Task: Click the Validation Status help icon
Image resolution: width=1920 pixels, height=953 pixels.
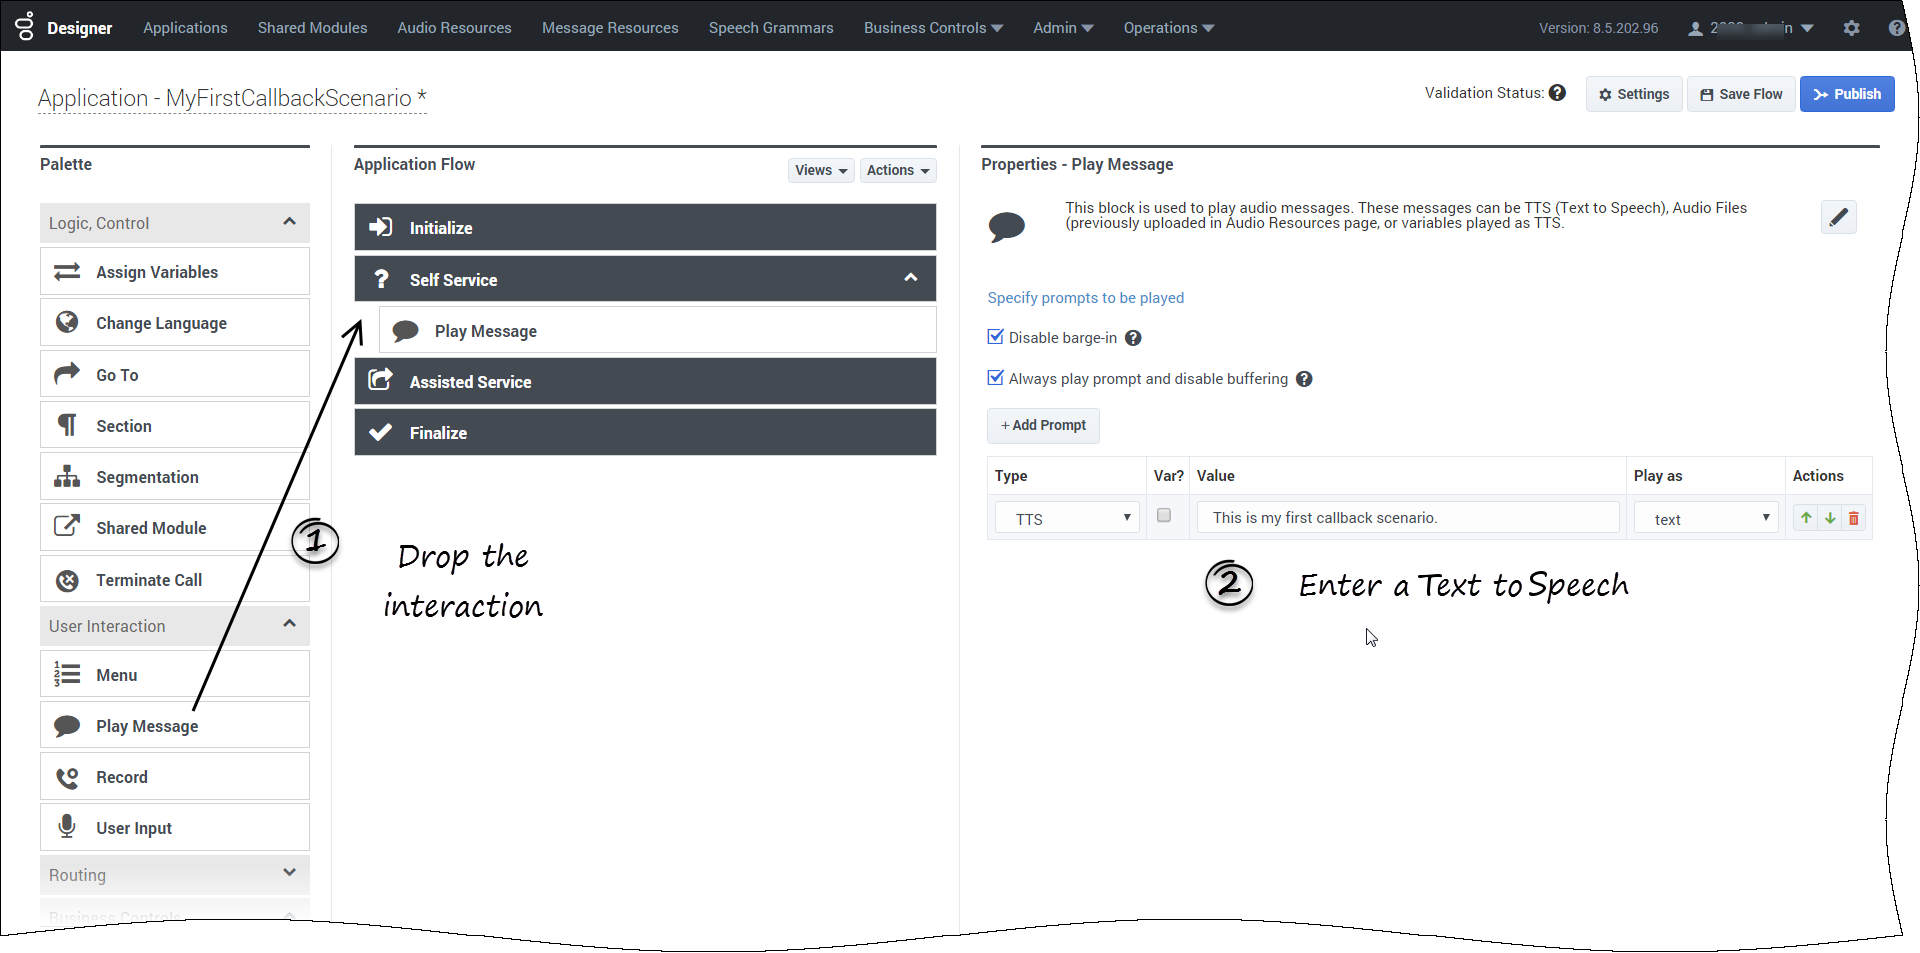Action: pos(1557,93)
